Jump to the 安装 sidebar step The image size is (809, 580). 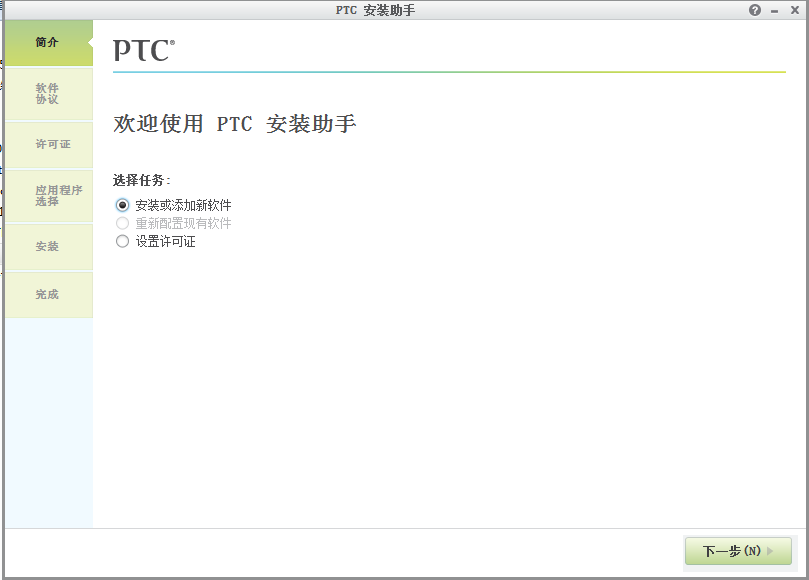[x=49, y=247]
